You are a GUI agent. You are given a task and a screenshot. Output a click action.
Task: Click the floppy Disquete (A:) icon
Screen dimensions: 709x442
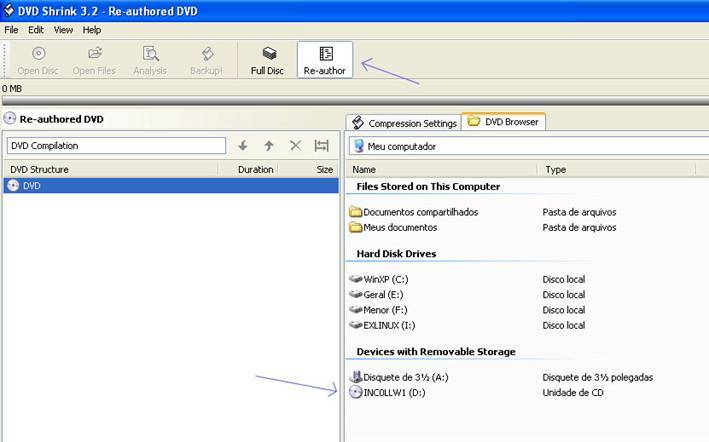pos(356,376)
